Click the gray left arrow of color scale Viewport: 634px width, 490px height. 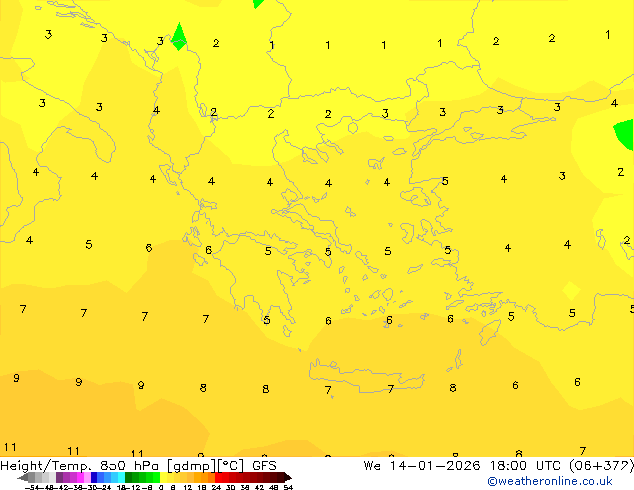23,478
